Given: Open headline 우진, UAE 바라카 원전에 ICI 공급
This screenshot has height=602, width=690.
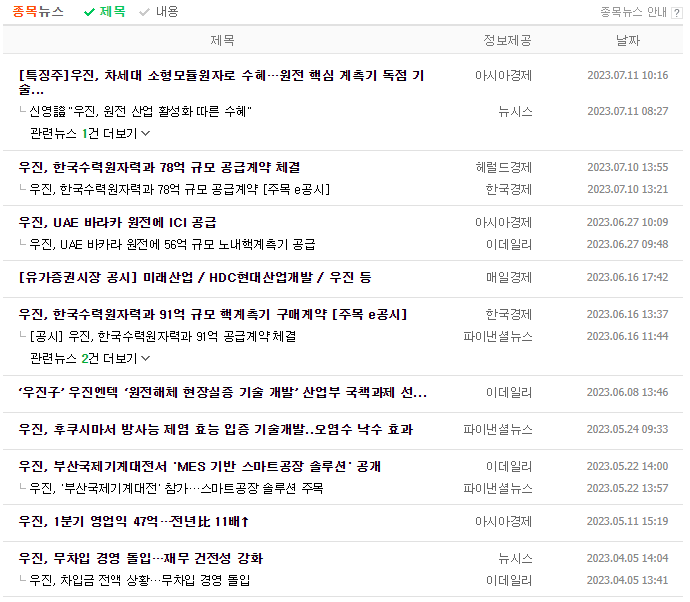Looking at the screenshot, I should [117, 222].
